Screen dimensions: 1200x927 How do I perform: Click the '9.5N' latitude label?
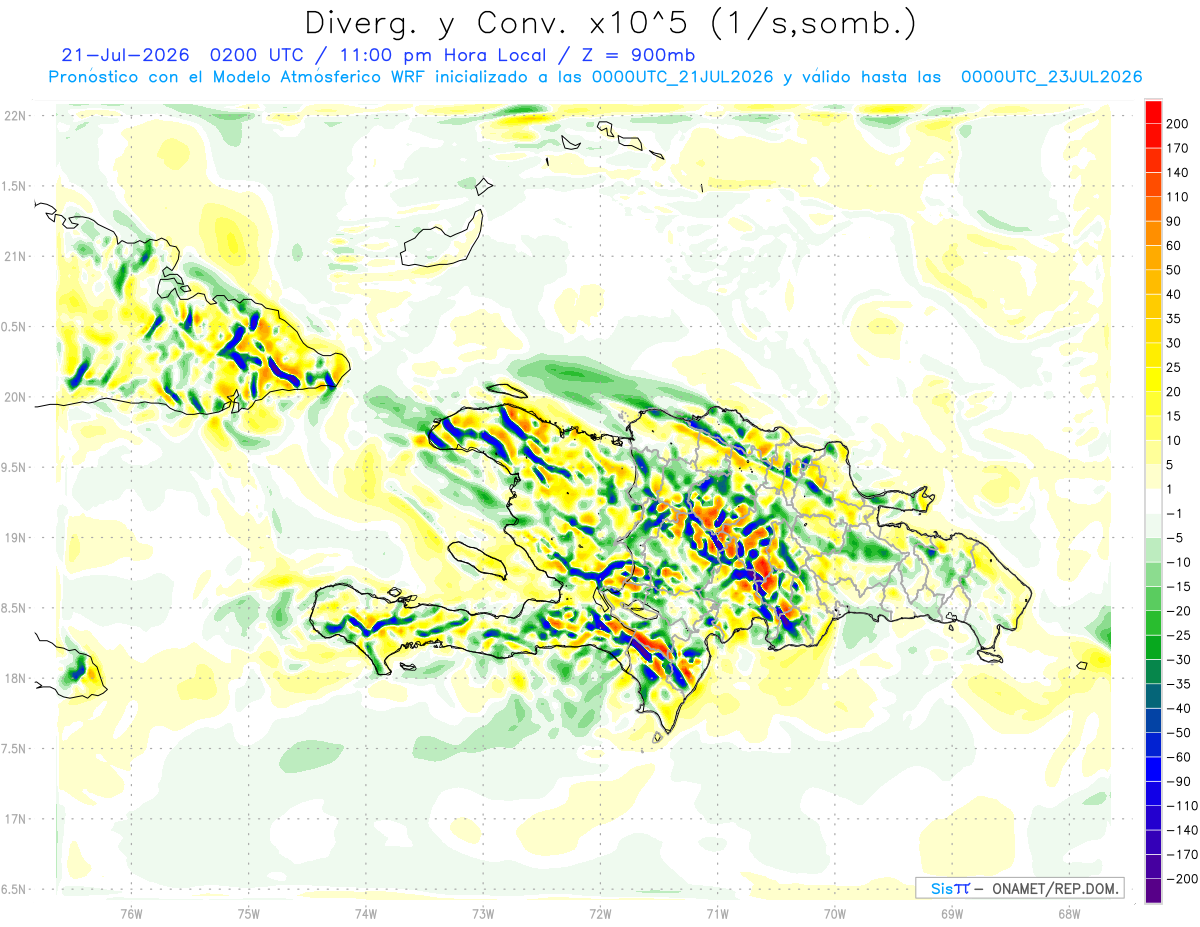click(15, 467)
